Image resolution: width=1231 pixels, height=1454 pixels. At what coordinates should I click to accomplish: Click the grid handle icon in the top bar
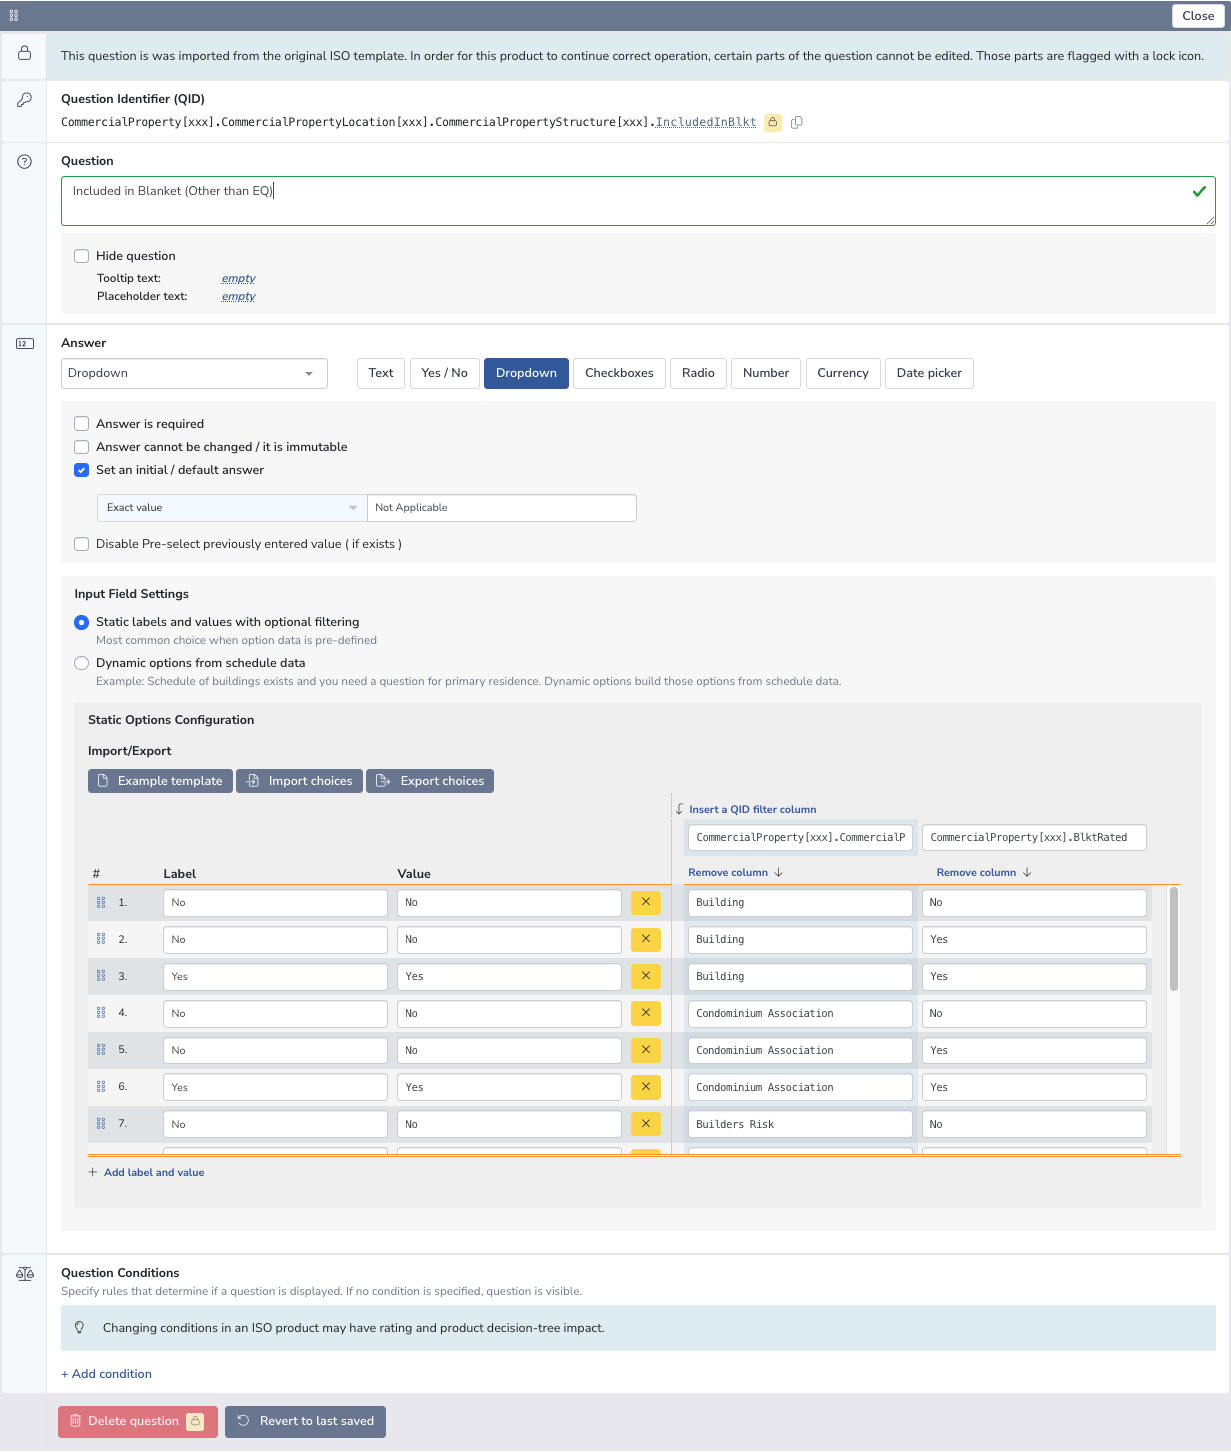click(14, 15)
